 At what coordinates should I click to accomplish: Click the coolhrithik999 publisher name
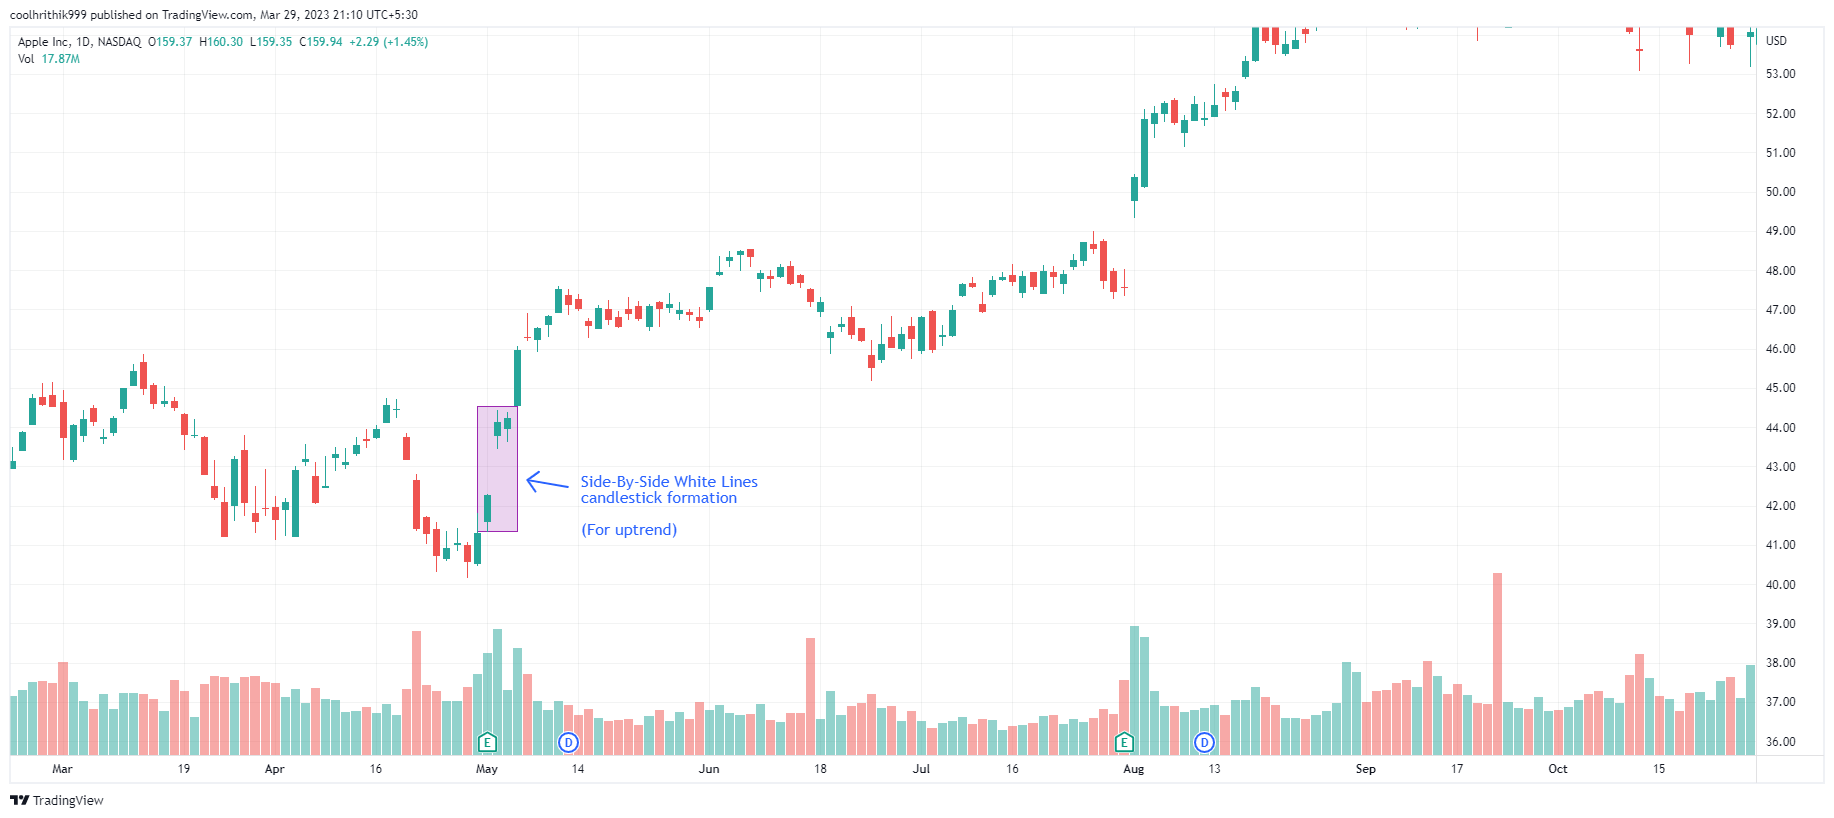(x=48, y=15)
